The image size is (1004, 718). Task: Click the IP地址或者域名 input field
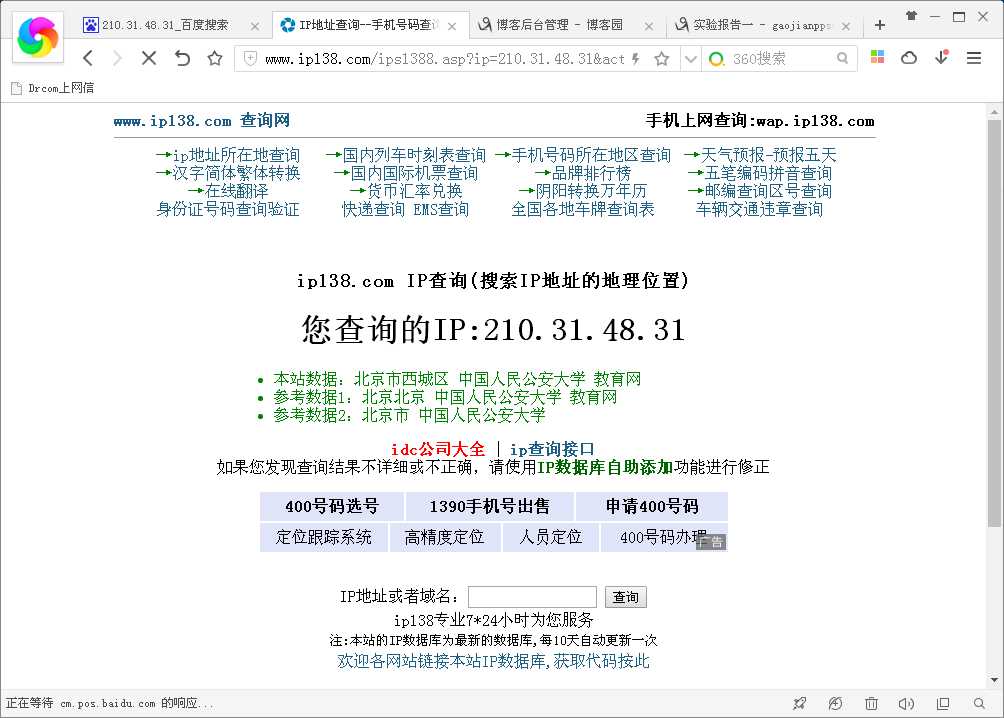click(x=532, y=597)
